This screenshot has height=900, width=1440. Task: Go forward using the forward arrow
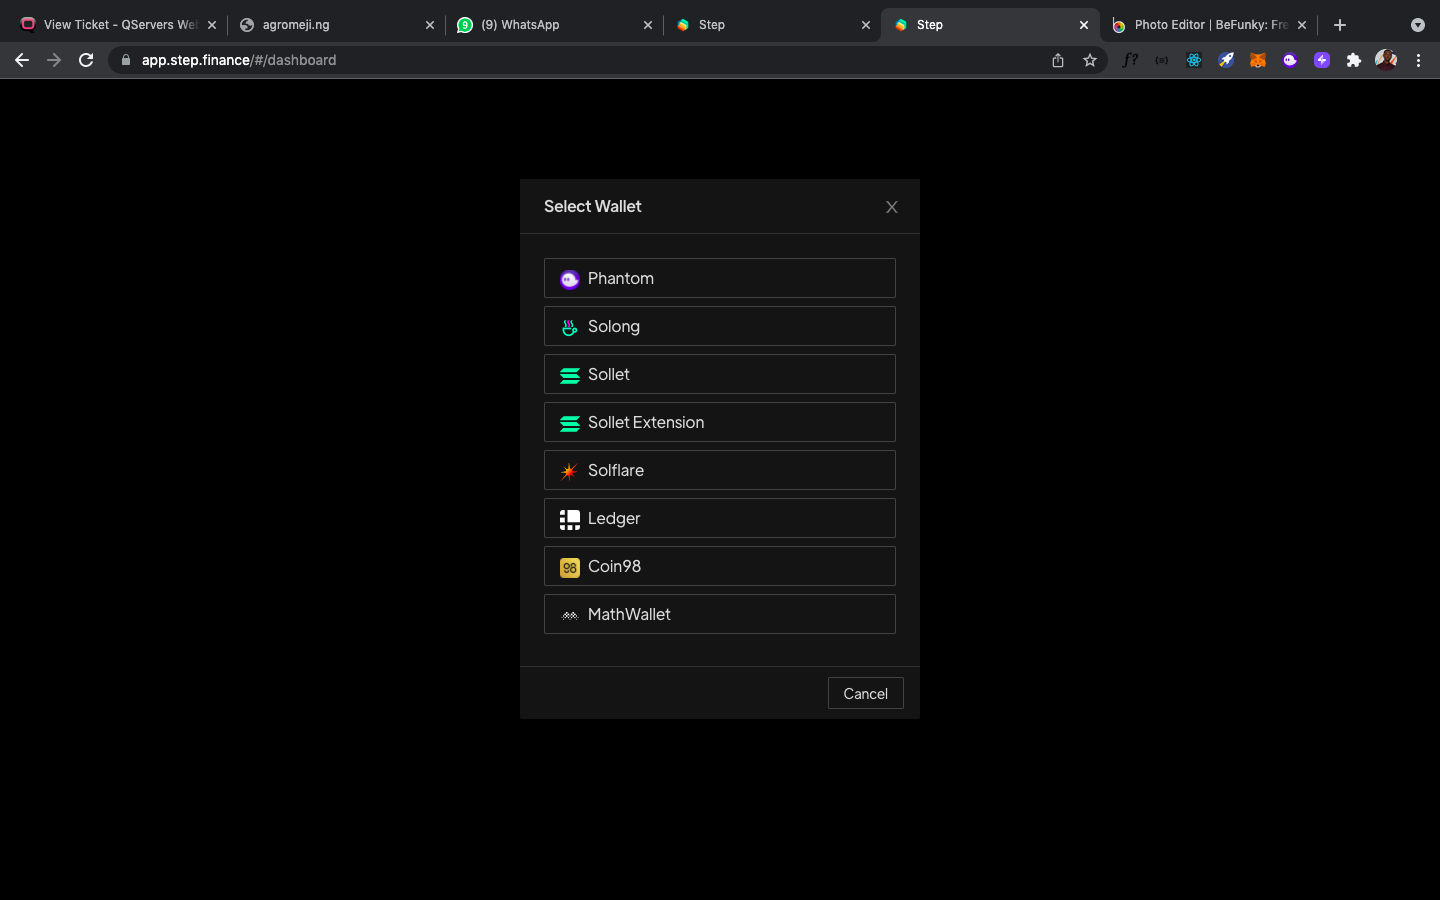tap(54, 60)
